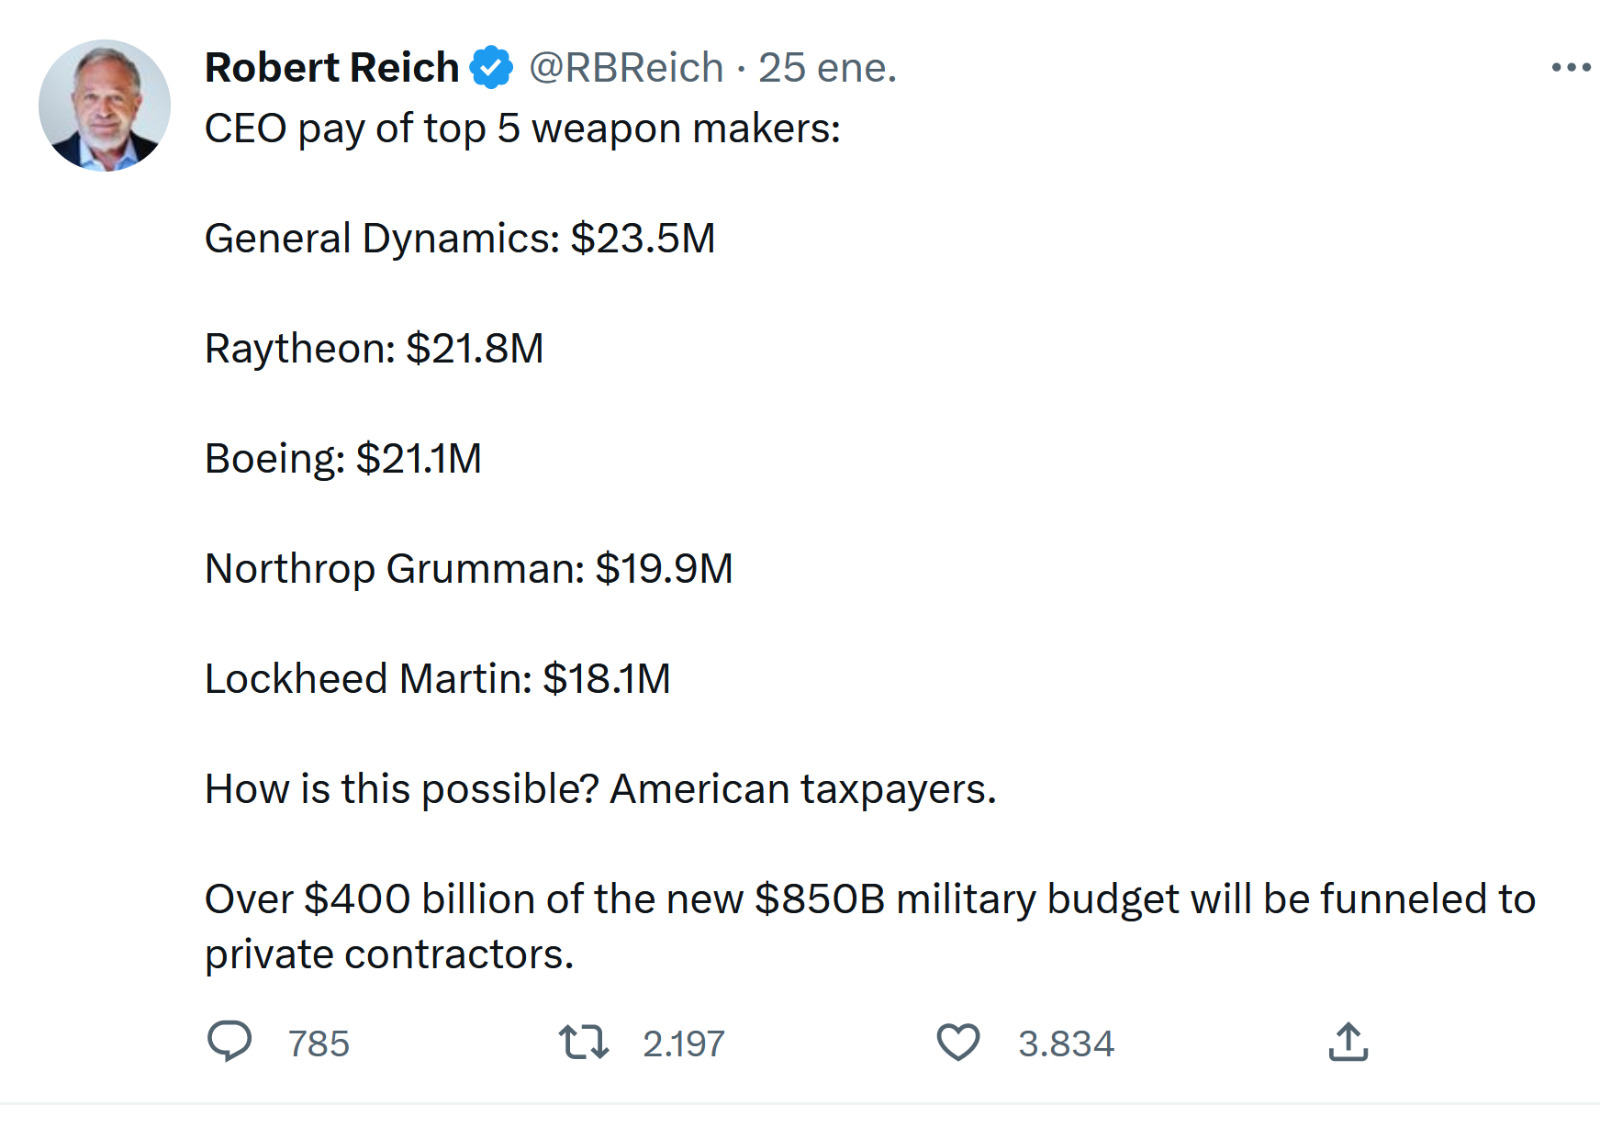Click the share upload arrow icon
Viewport: 1600px width, 1127px height.
coord(1348,1042)
